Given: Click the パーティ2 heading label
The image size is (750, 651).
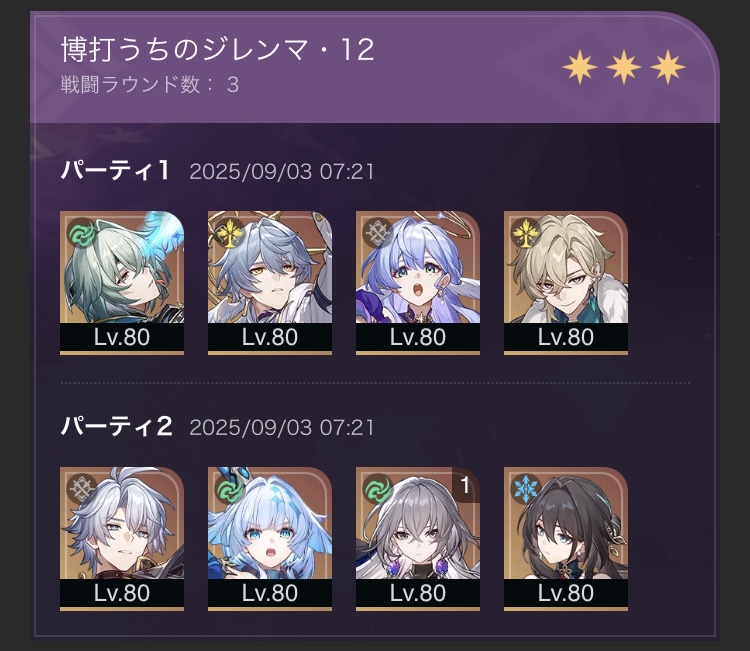Looking at the screenshot, I should 116,426.
